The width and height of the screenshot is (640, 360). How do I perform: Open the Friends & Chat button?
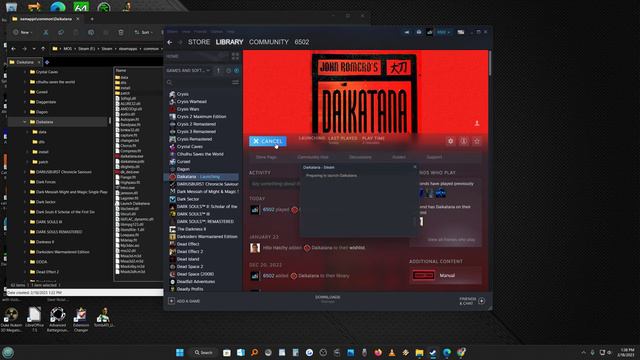point(472,301)
